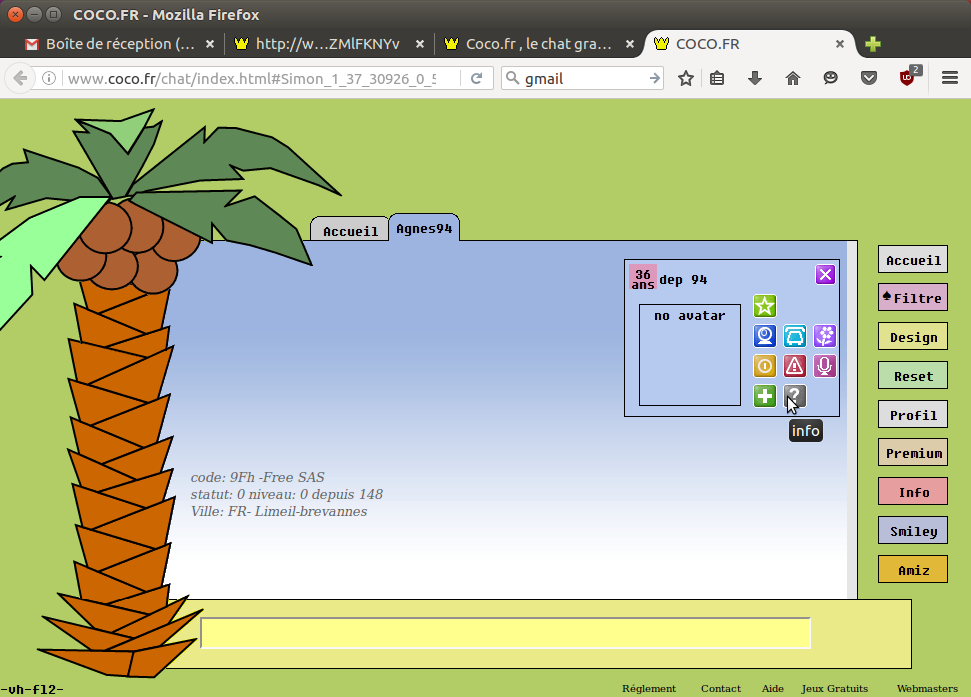Viewport: 971px width, 697px height.
Task: Select the Agnes94 conversation tab
Action: [424, 228]
